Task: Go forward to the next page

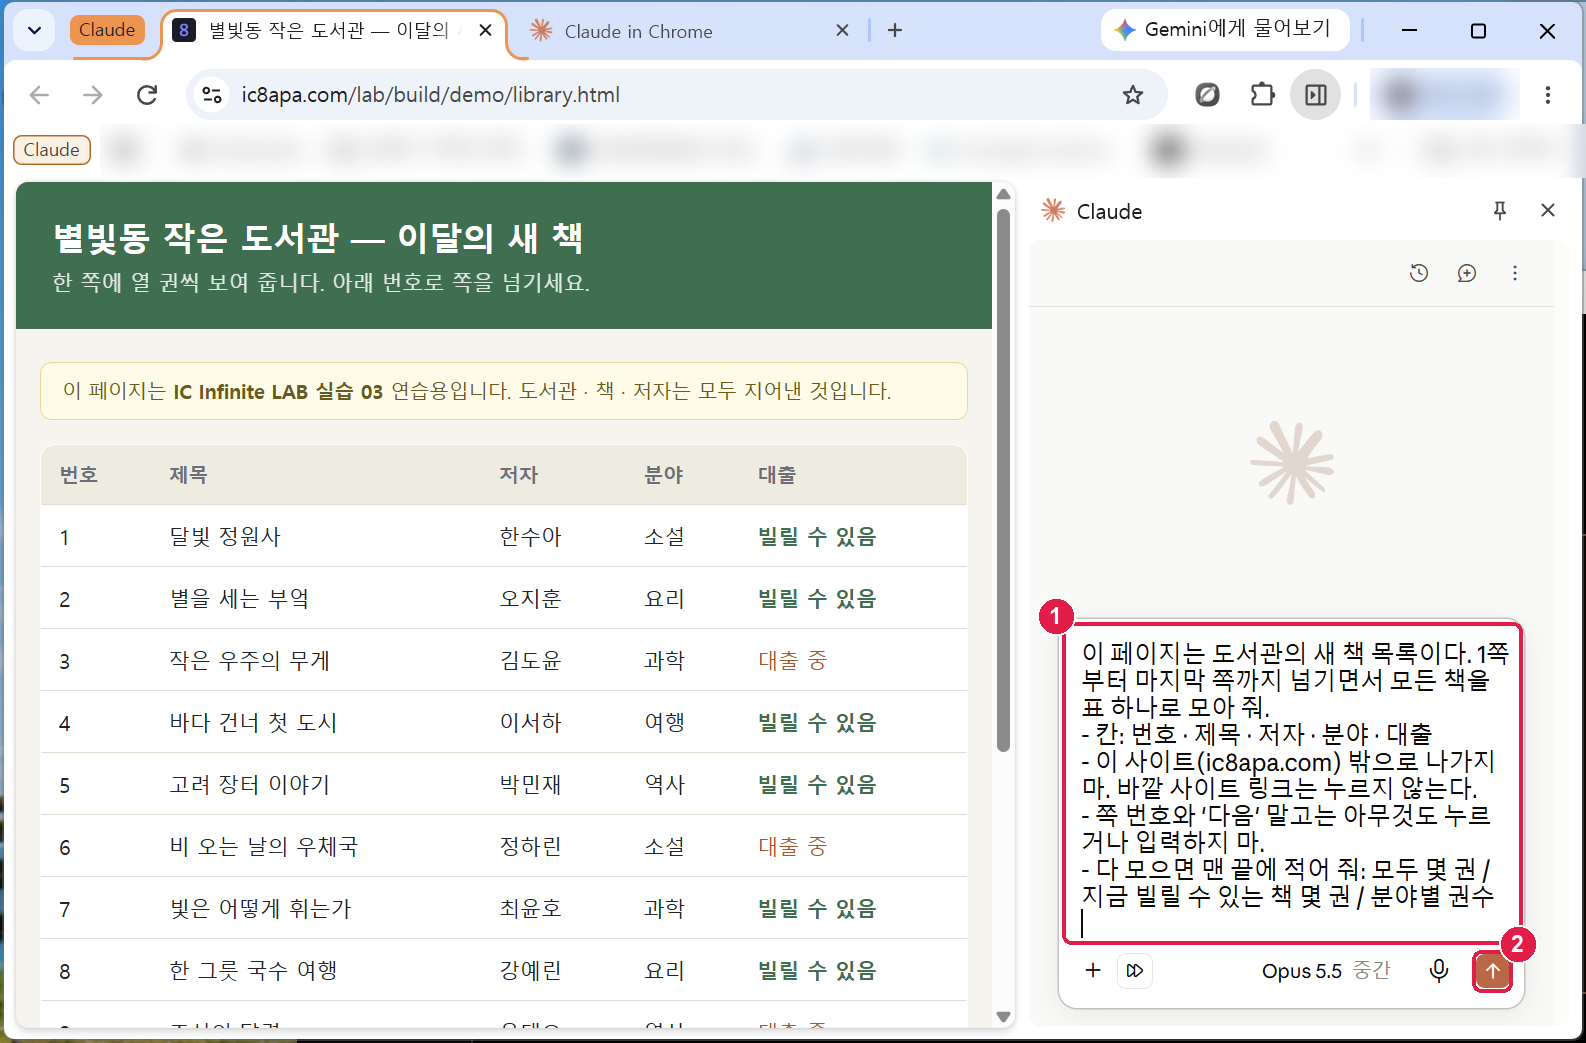Action: click(x=92, y=95)
